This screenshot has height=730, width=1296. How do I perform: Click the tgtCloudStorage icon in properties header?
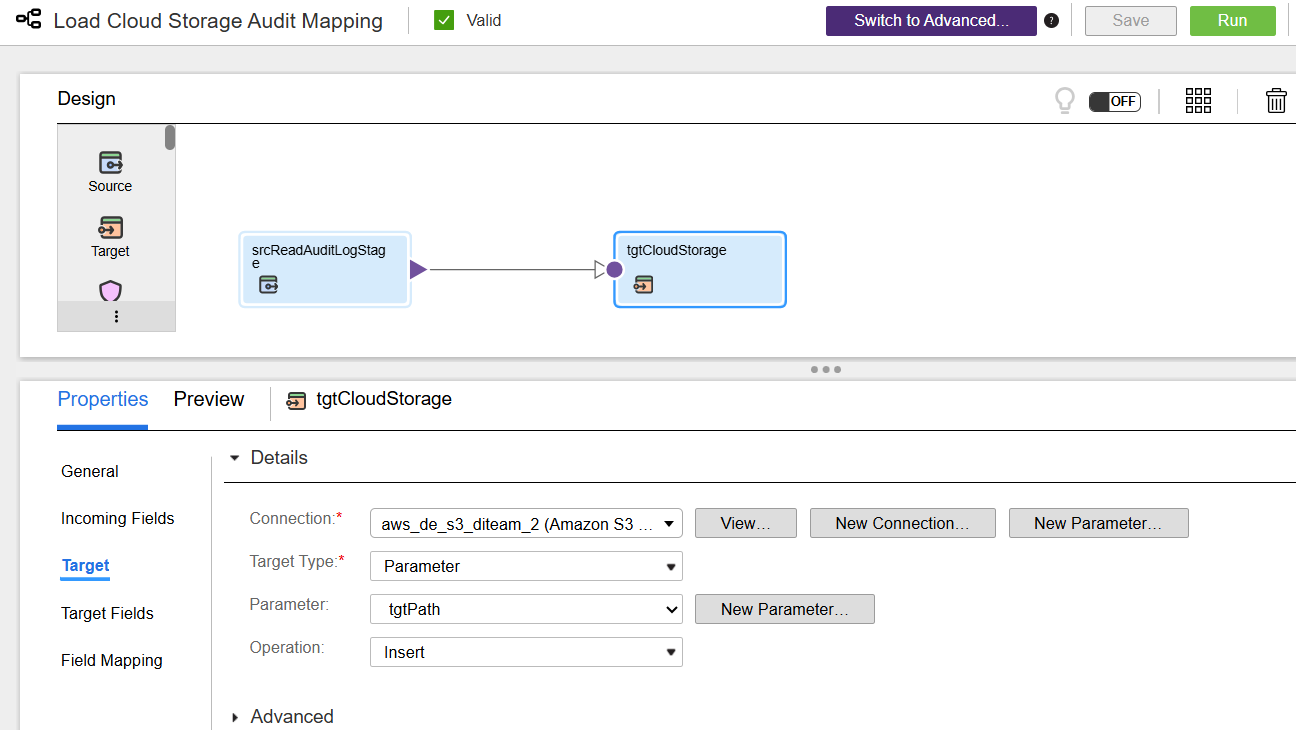coord(296,401)
